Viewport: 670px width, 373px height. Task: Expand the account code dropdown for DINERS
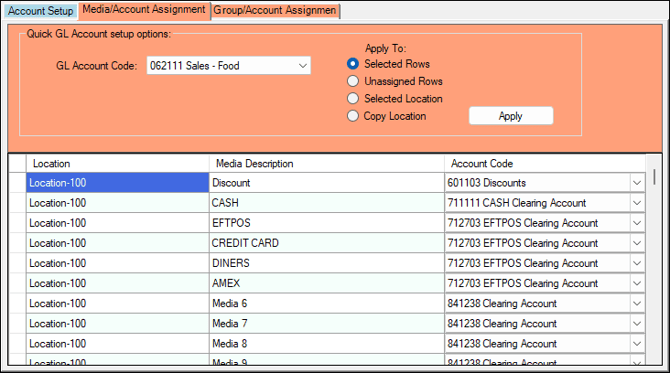click(x=637, y=263)
